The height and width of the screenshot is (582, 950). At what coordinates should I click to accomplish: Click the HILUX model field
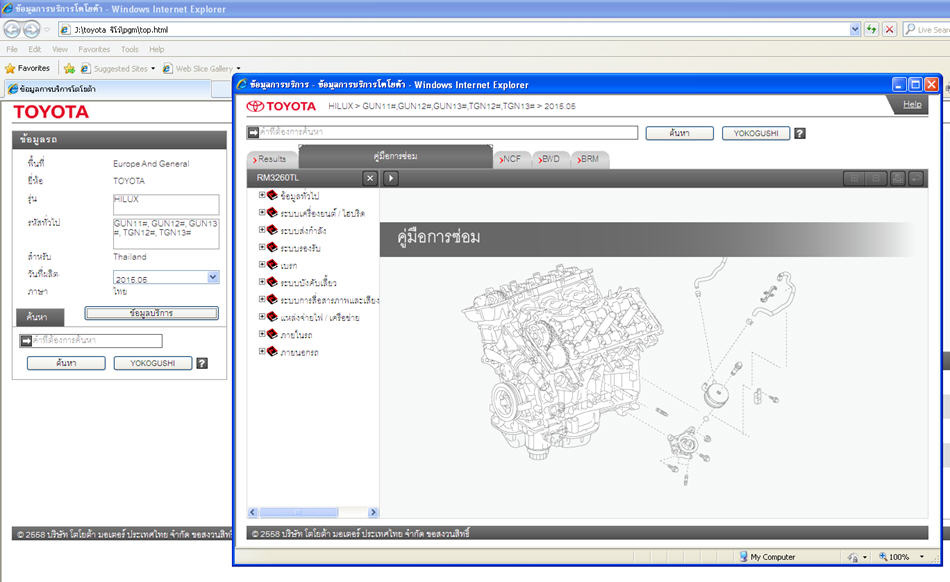[166, 205]
